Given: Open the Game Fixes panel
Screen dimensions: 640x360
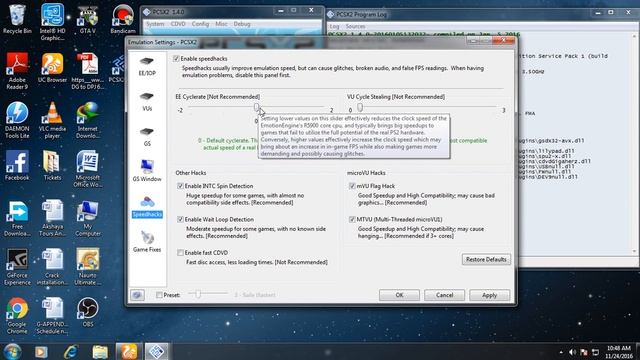Looking at the screenshot, I should click(147, 242).
